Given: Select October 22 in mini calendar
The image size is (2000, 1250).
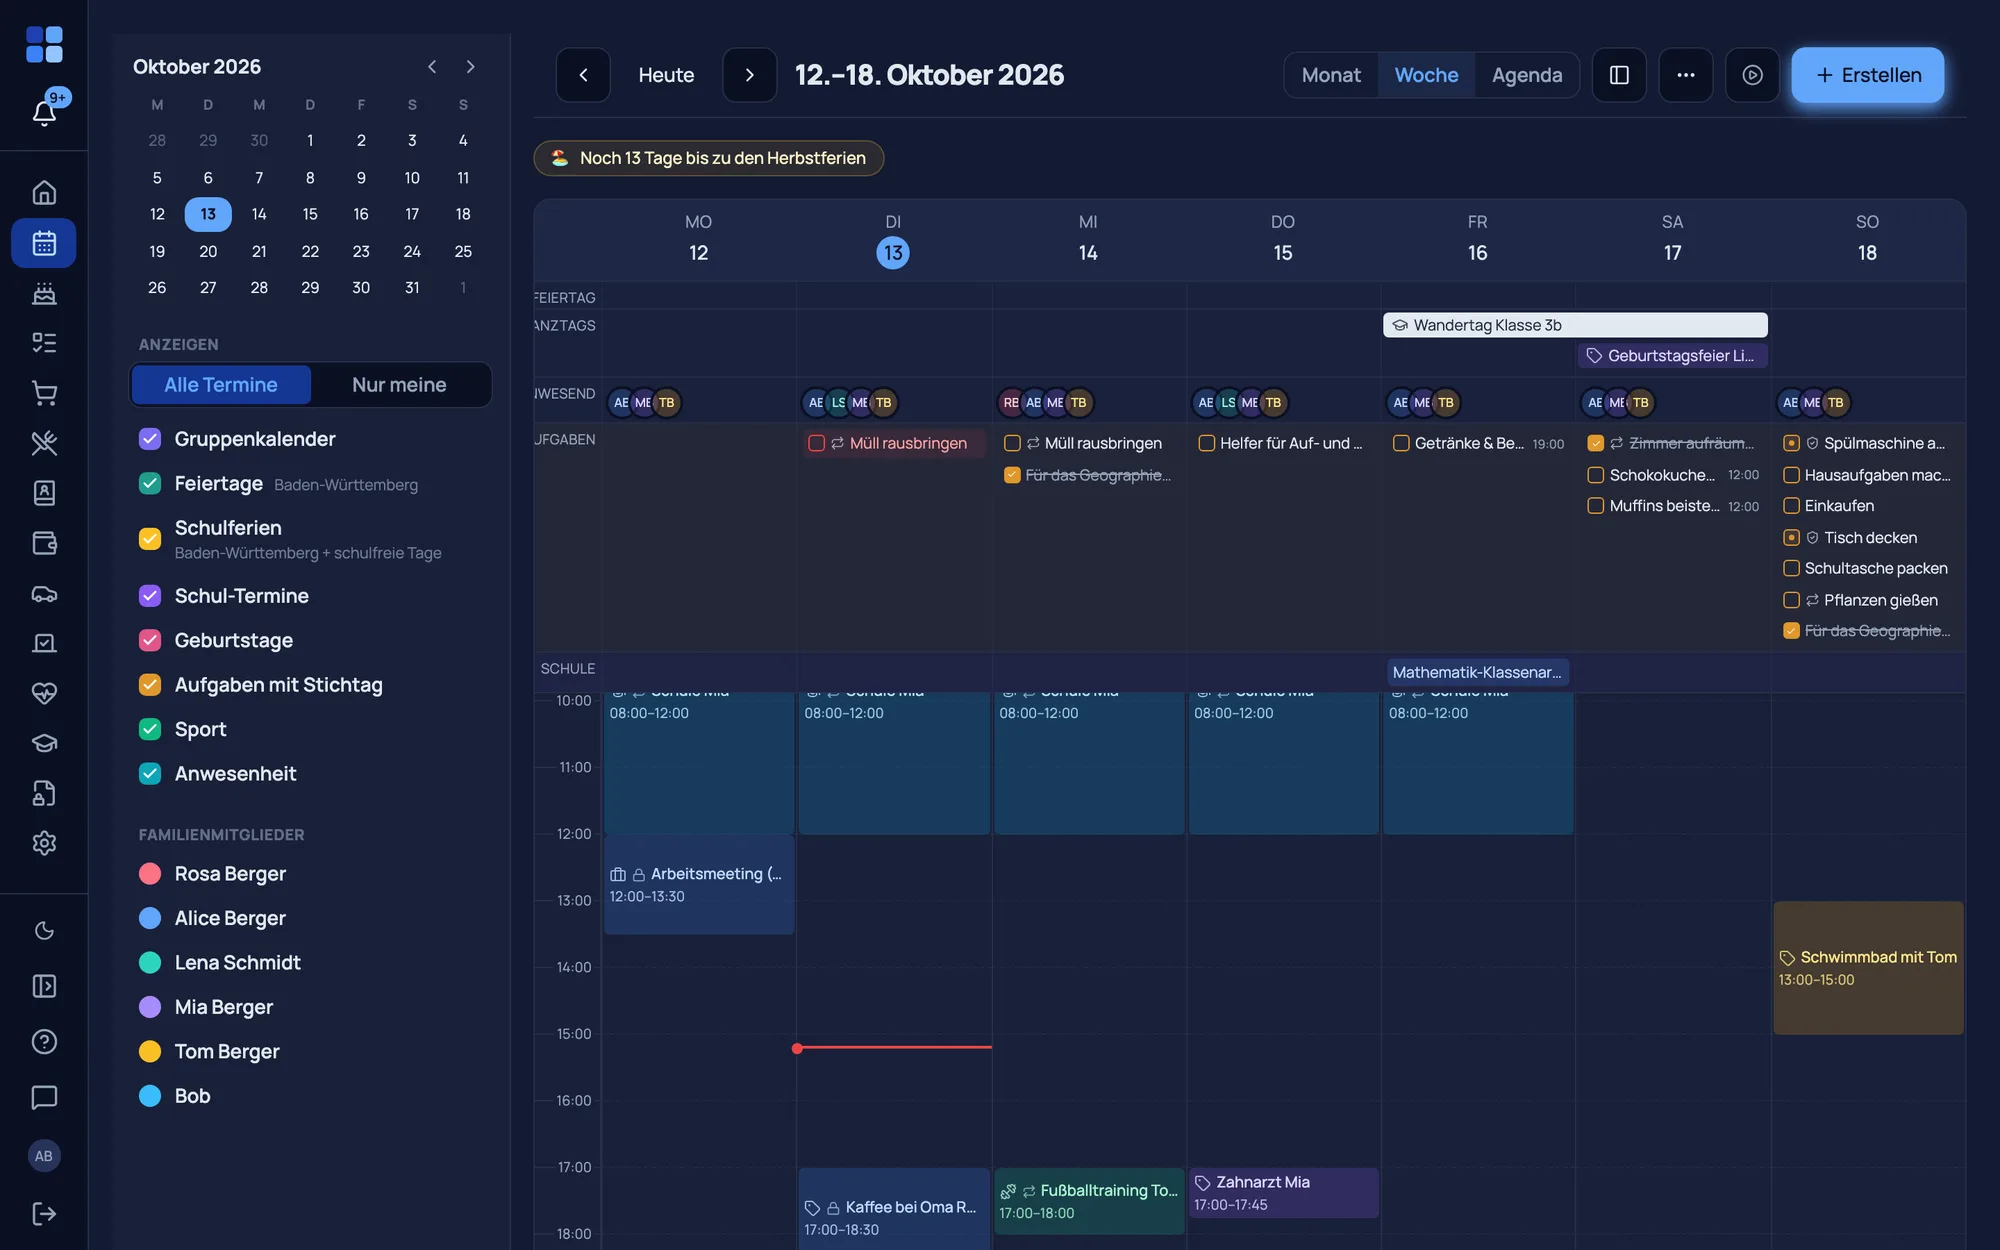Looking at the screenshot, I should point(310,251).
